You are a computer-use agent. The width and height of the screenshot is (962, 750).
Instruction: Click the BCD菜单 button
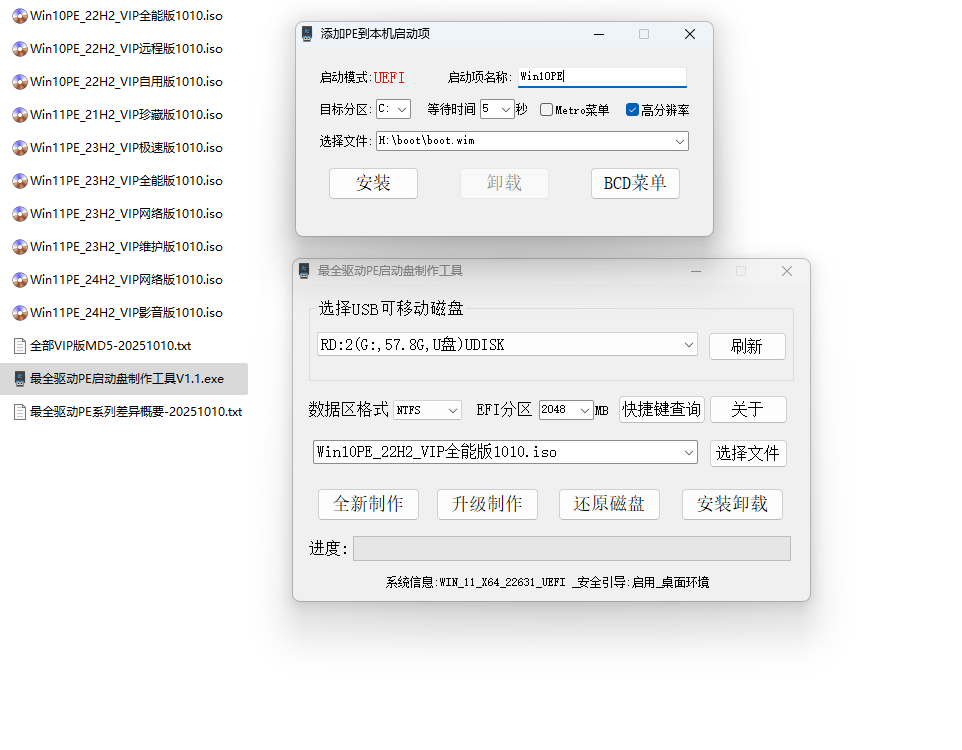click(x=635, y=183)
